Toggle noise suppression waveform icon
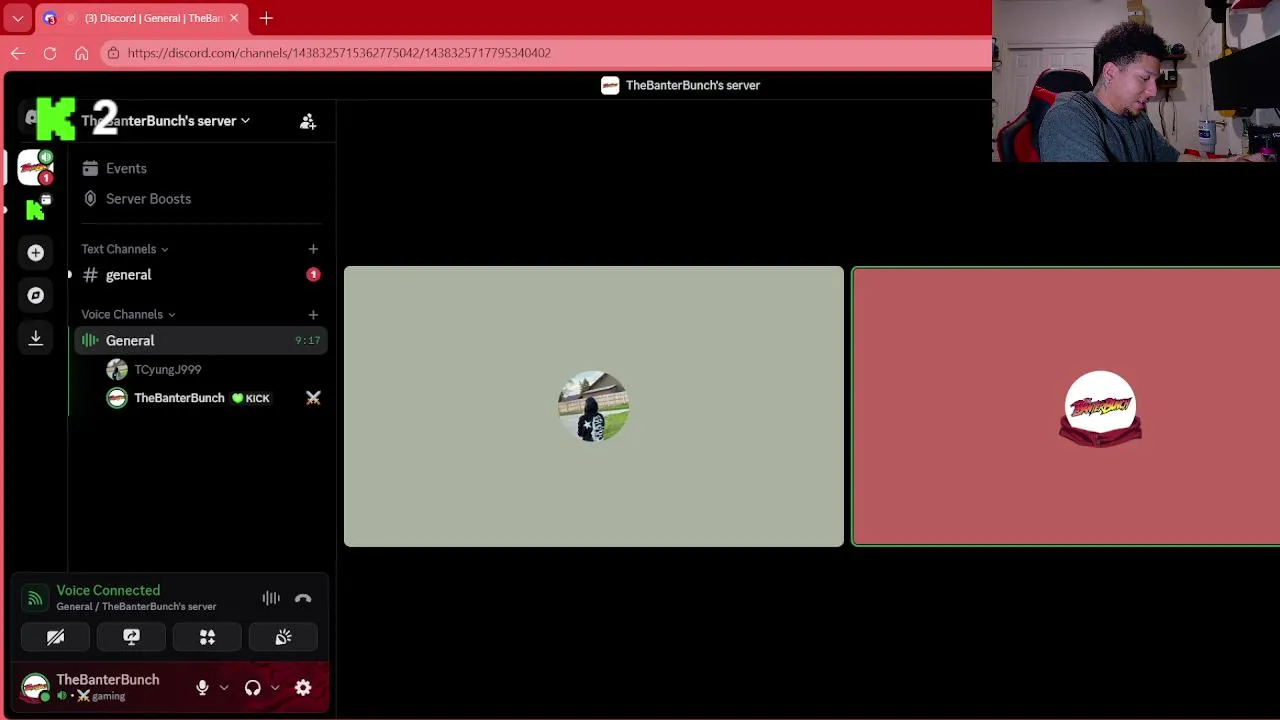 pyautogui.click(x=271, y=598)
